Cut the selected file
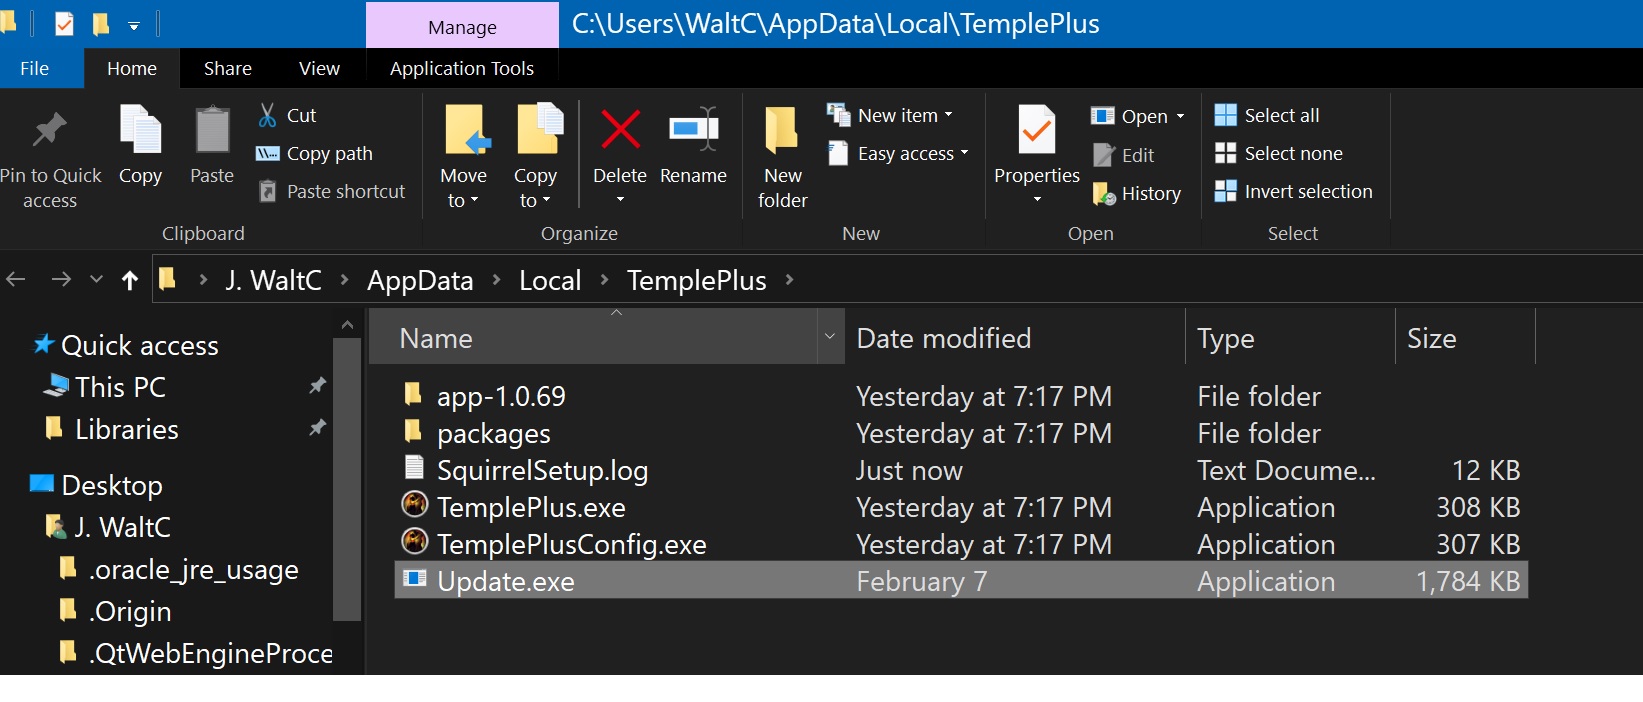This screenshot has height=702, width=1643. (287, 115)
